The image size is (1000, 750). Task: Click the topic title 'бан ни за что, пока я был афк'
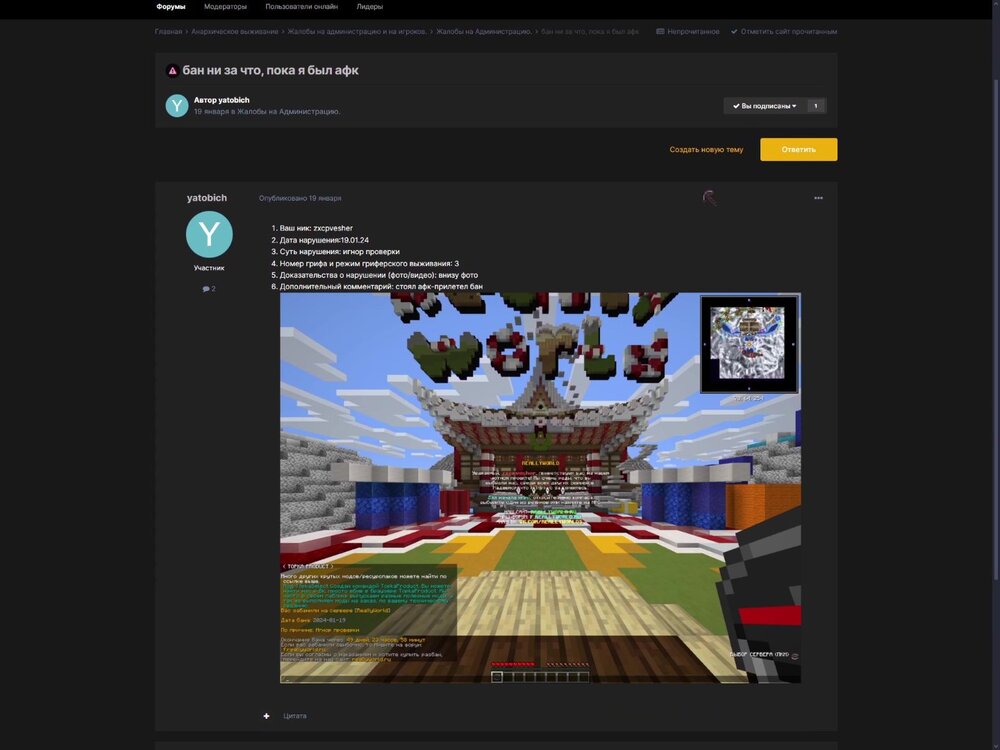270,71
